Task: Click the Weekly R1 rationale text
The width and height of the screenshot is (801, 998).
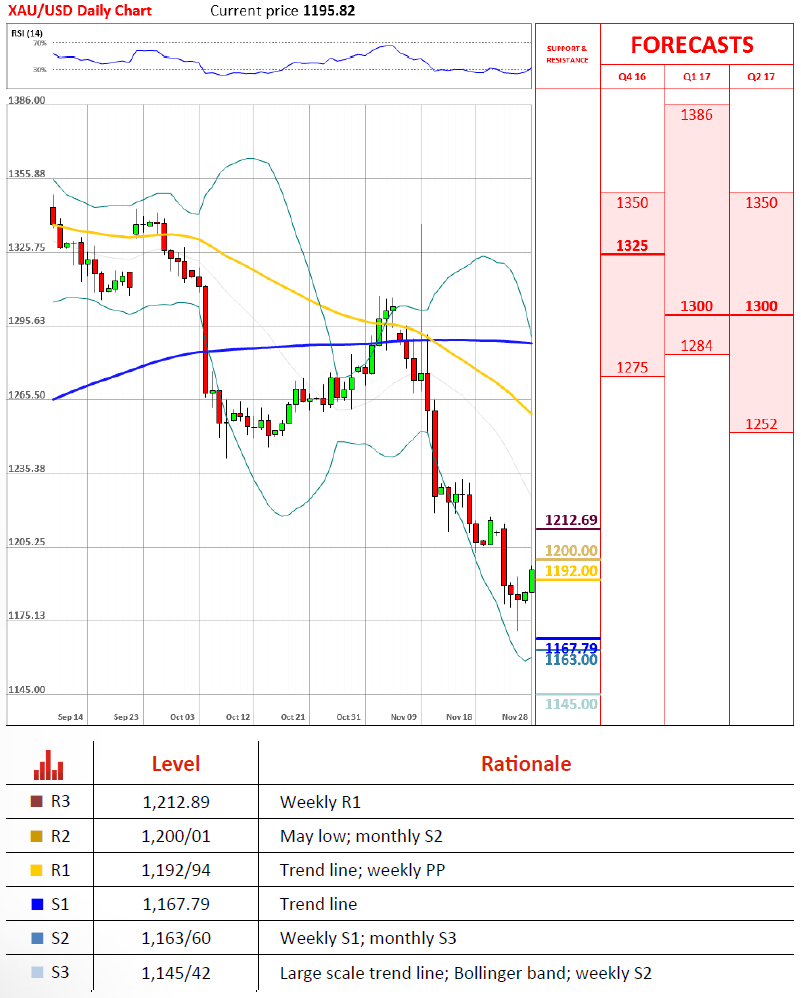Action: pyautogui.click(x=320, y=802)
